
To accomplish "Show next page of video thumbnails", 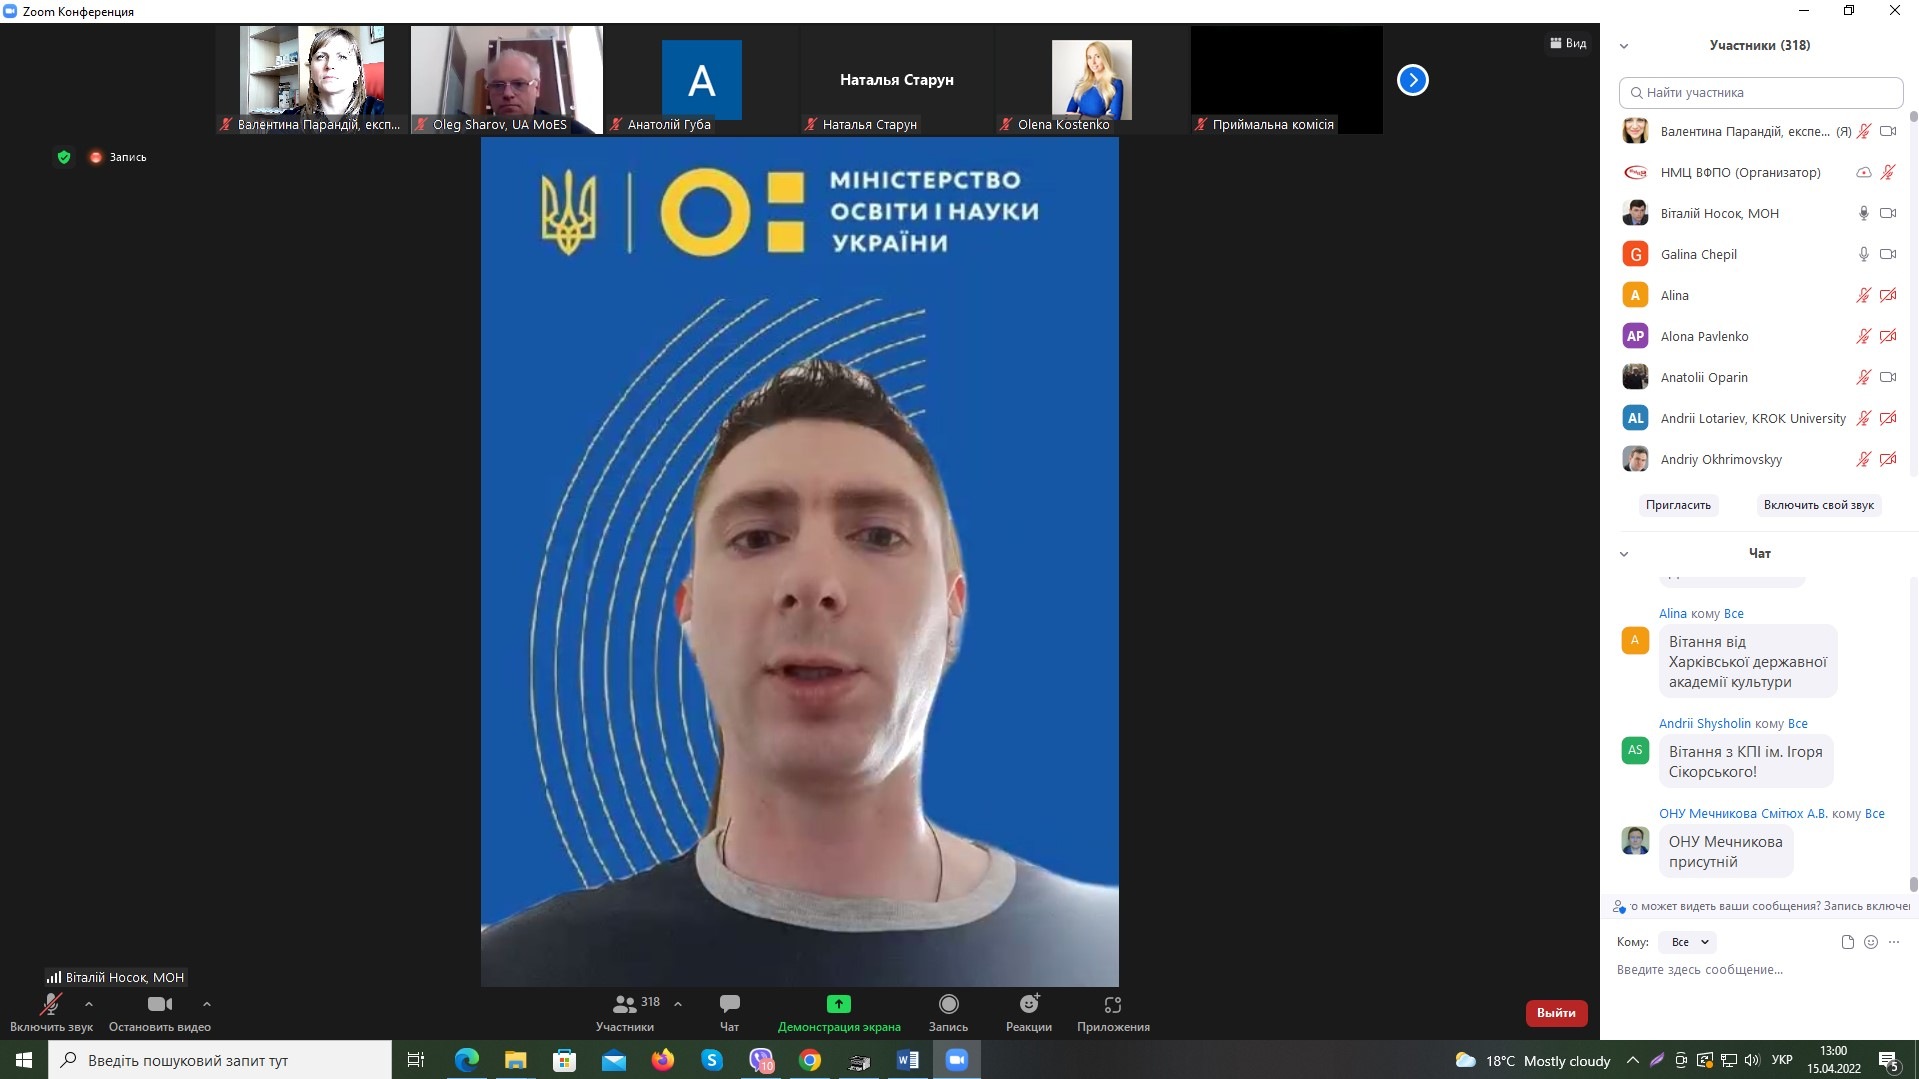I will pos(1412,80).
